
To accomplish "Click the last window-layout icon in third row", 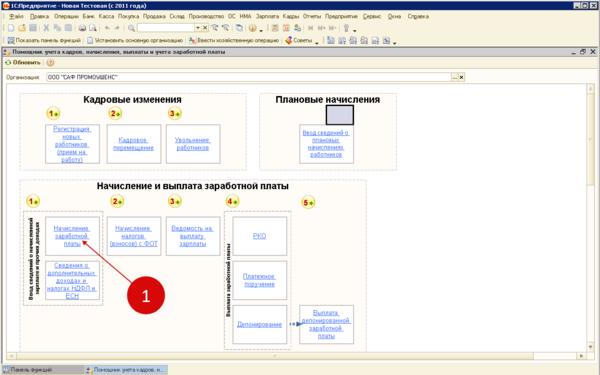I will pyautogui.click(x=386, y=40).
